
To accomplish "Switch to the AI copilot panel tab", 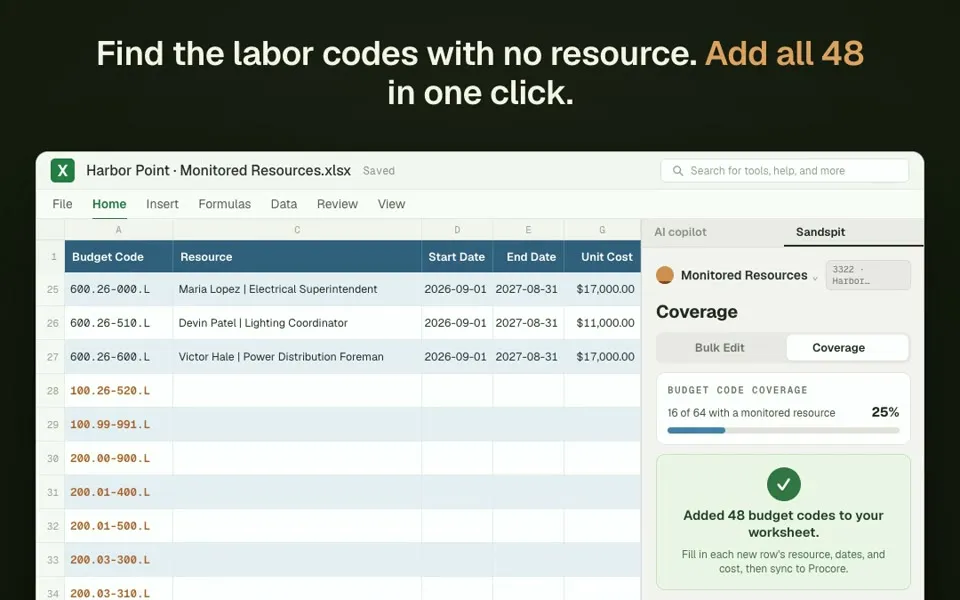I will (x=680, y=232).
